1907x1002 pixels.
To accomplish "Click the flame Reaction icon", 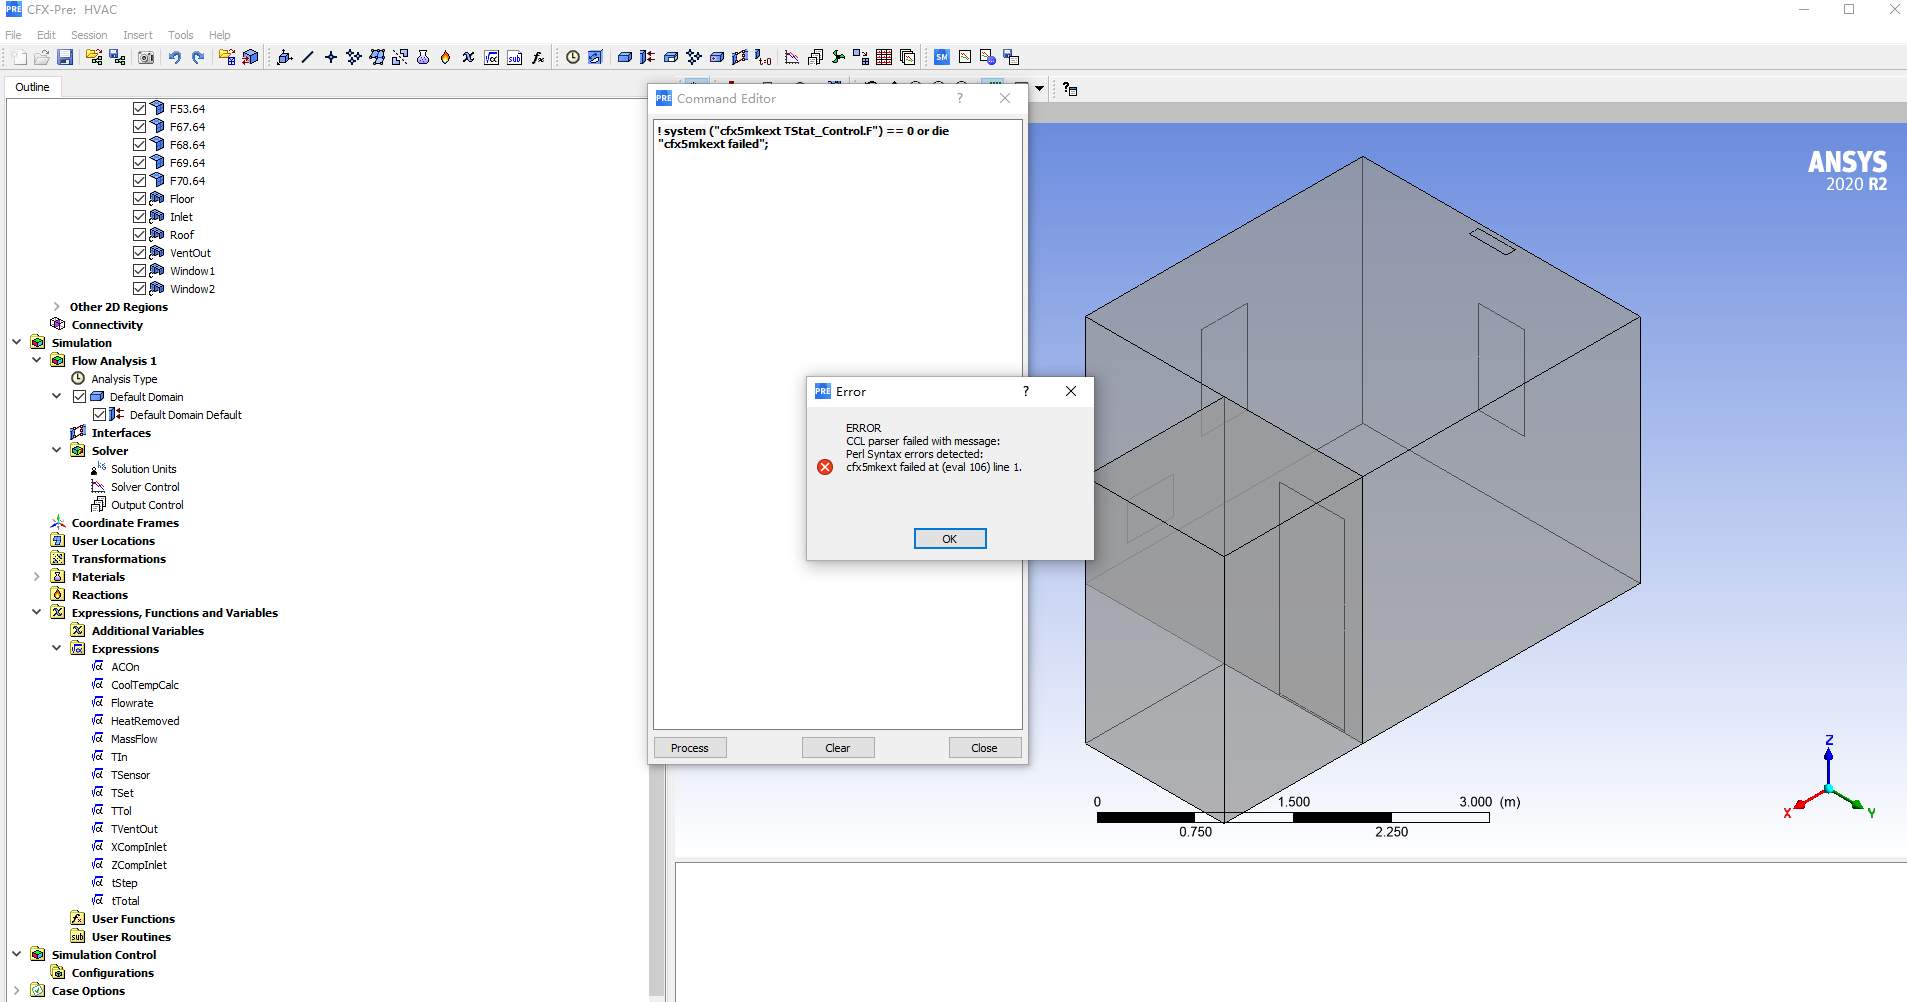I will click(446, 58).
